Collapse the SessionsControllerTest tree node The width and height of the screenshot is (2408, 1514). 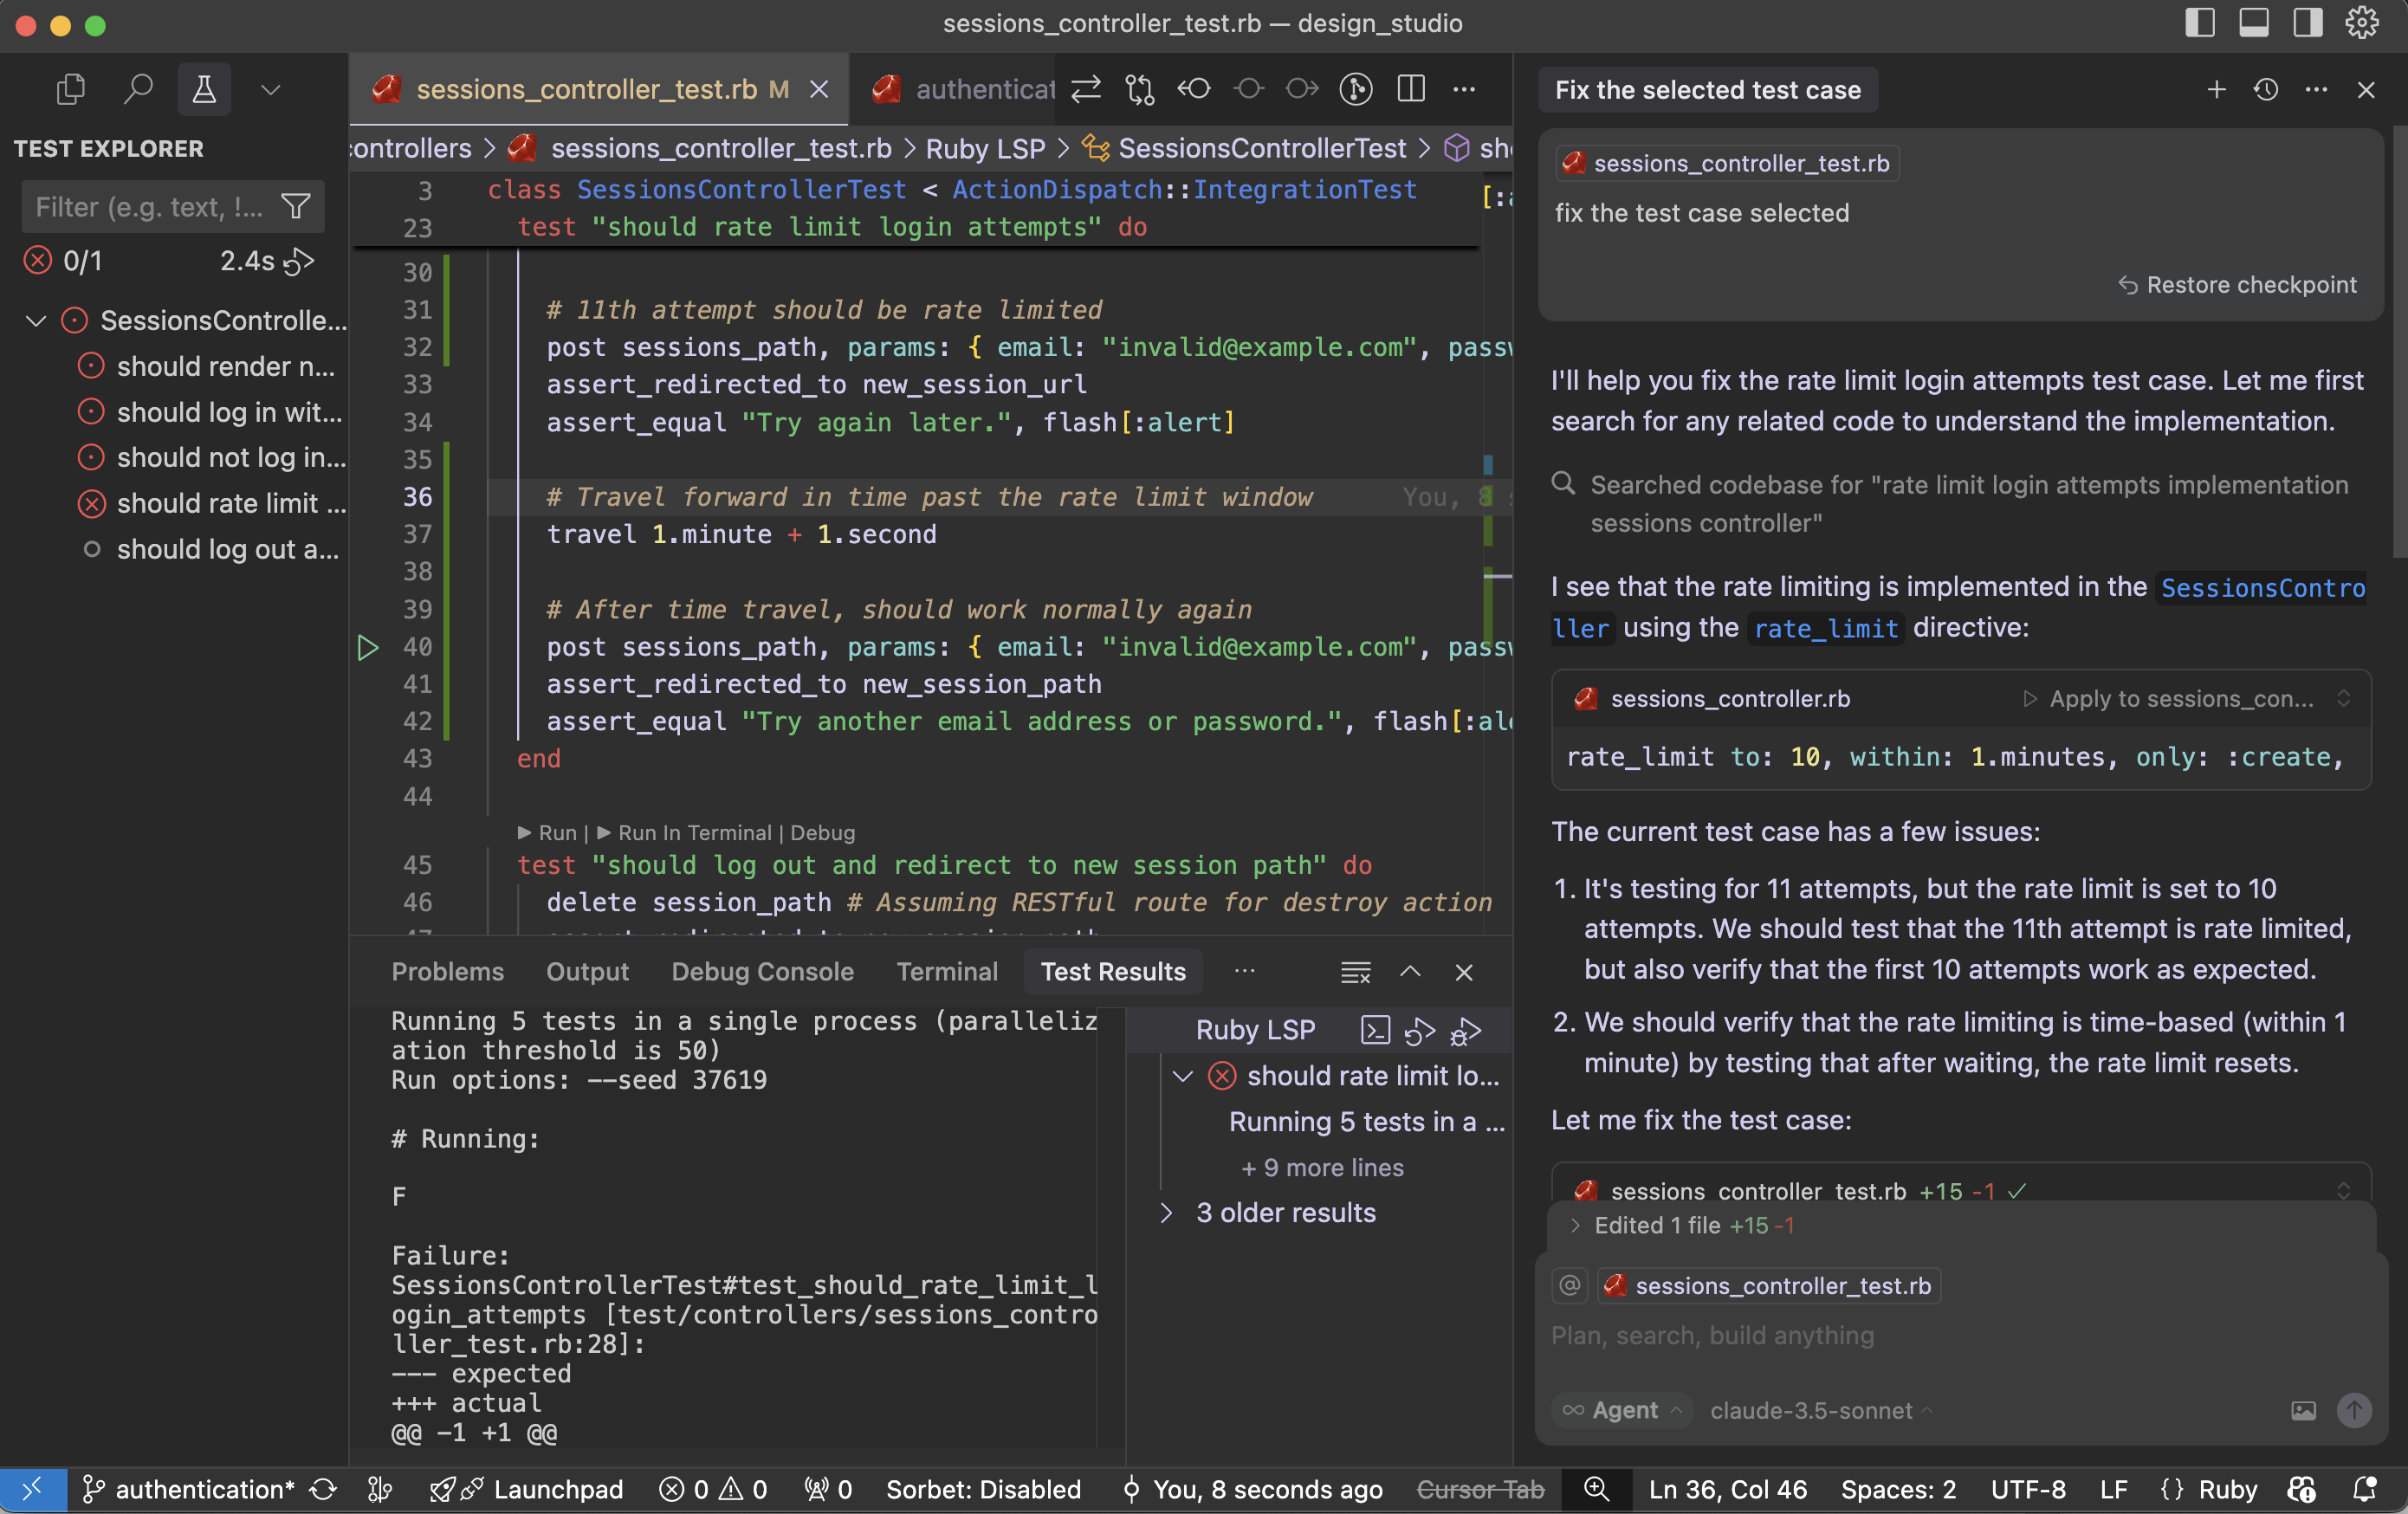point(36,320)
